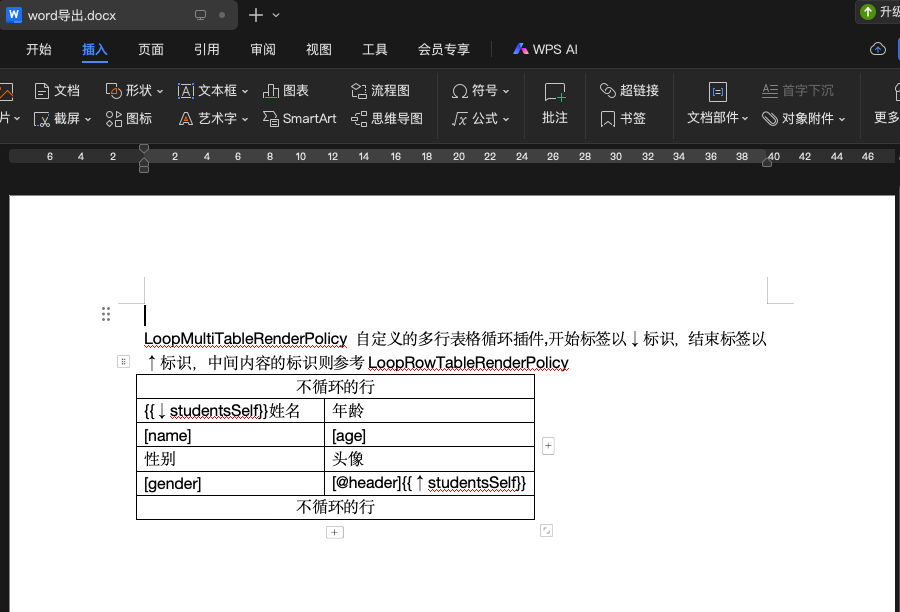This screenshot has height=612, width=900.
Task: Expand the Text Box (文本框) dropdown
Action: (x=245, y=91)
